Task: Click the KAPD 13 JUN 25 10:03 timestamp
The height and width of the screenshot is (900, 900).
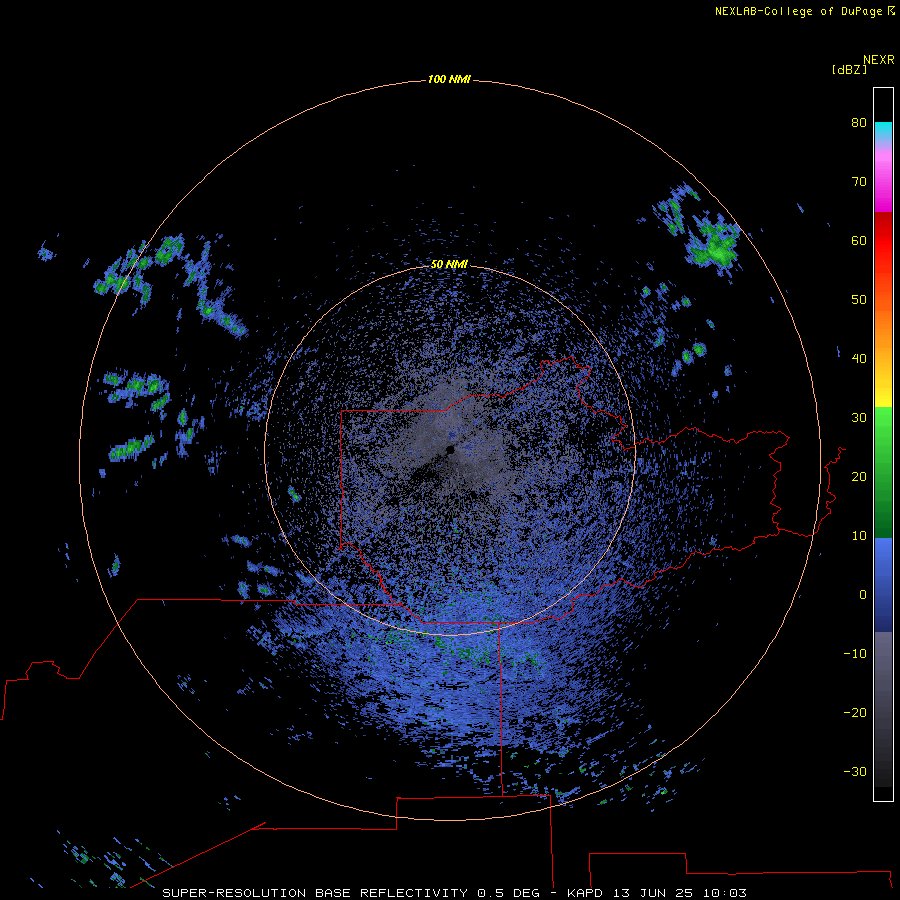Action: 657,893
